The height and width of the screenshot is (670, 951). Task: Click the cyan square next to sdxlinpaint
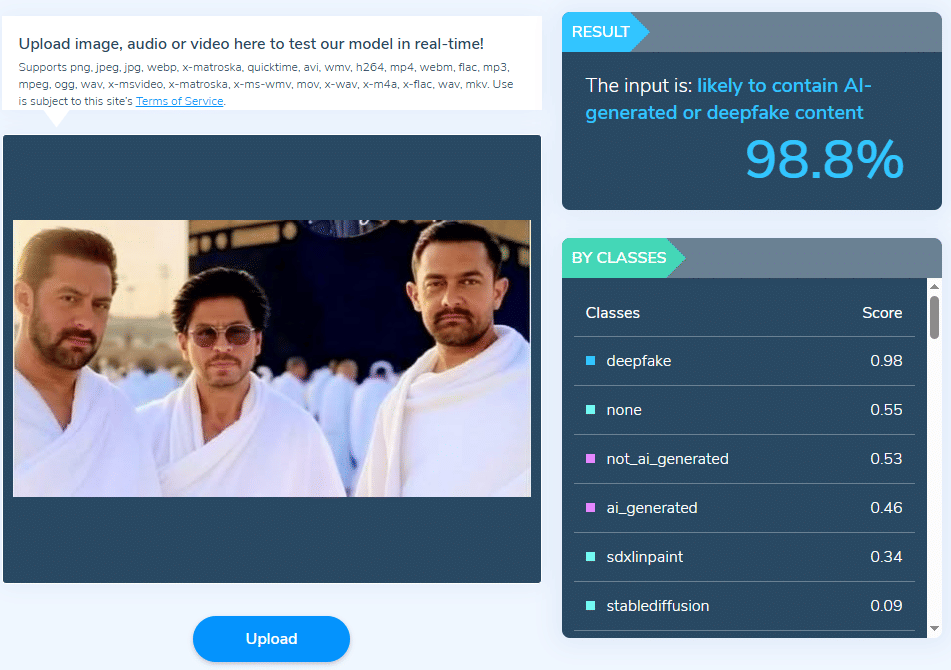point(590,557)
